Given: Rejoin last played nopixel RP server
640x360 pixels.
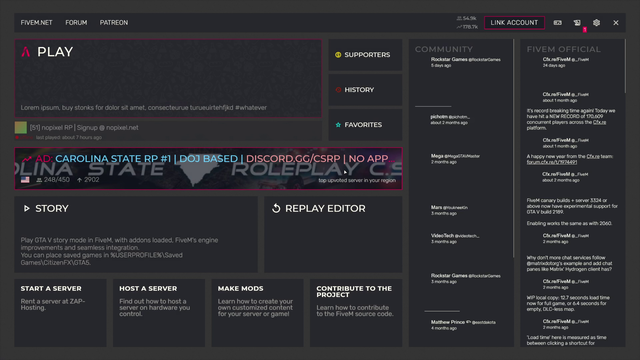Looking at the screenshot, I should [168, 131].
